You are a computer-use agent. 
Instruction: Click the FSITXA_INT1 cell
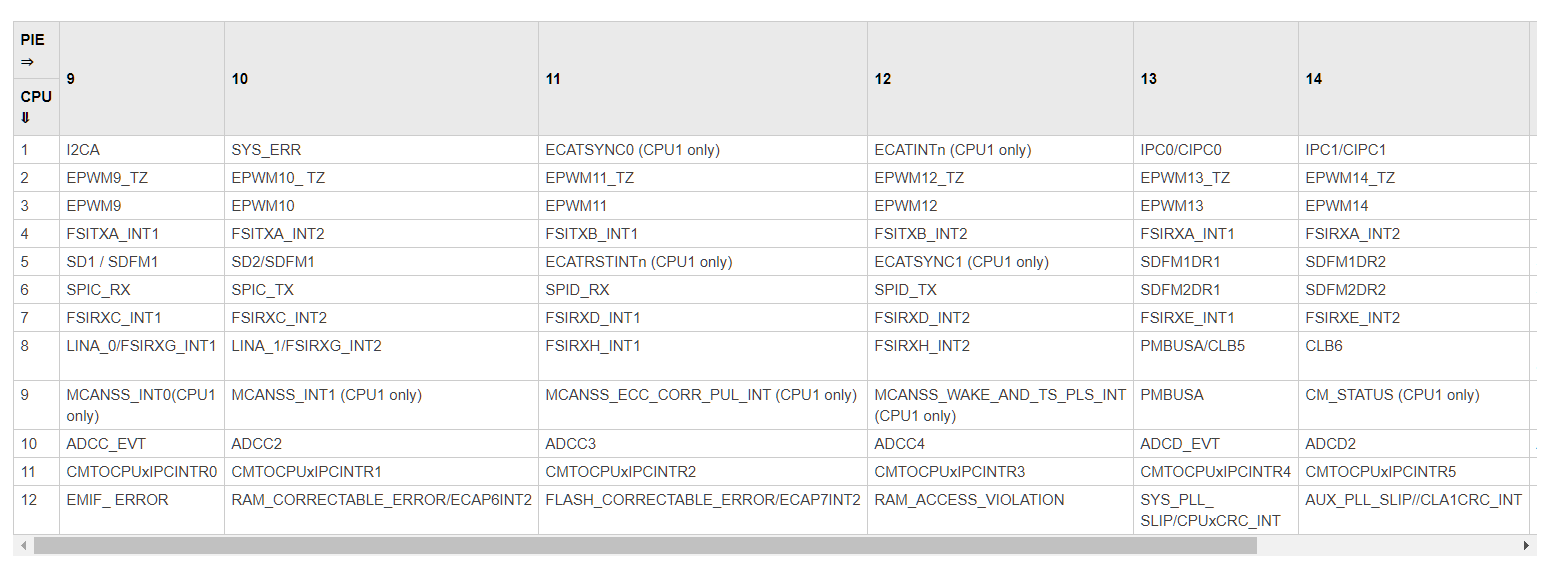click(x=142, y=234)
